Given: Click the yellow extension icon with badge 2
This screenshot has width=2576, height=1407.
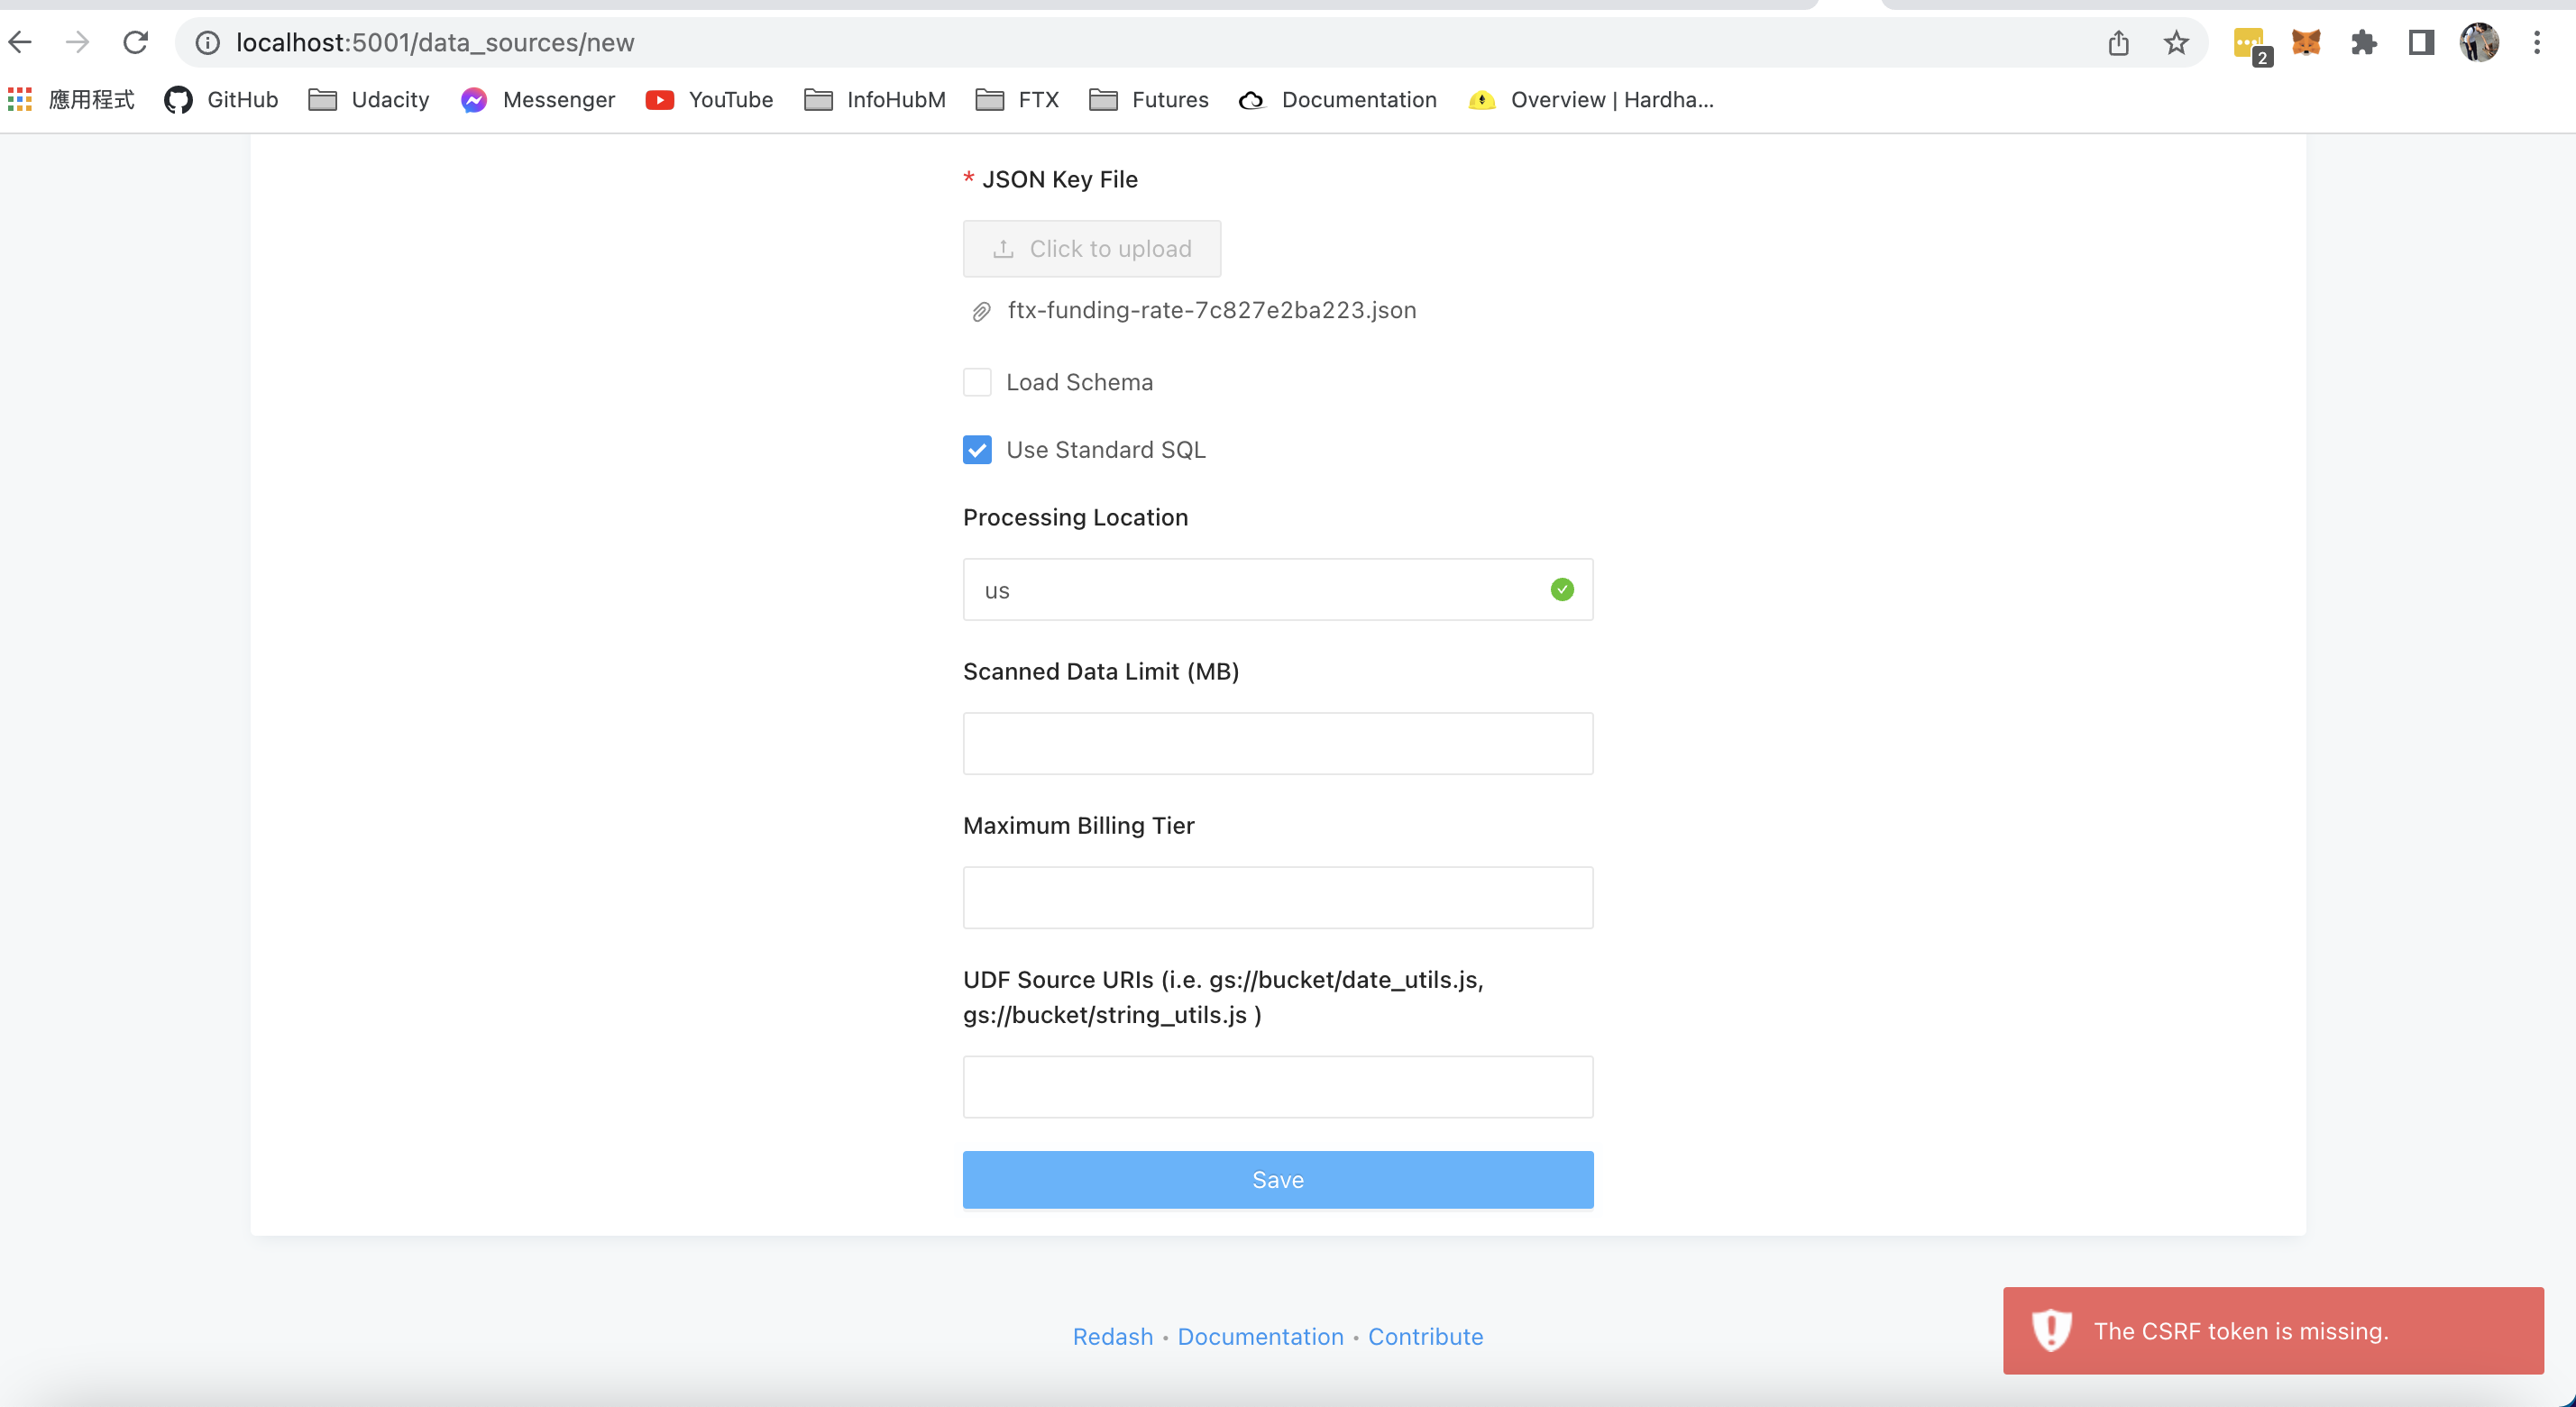Looking at the screenshot, I should 2248,42.
